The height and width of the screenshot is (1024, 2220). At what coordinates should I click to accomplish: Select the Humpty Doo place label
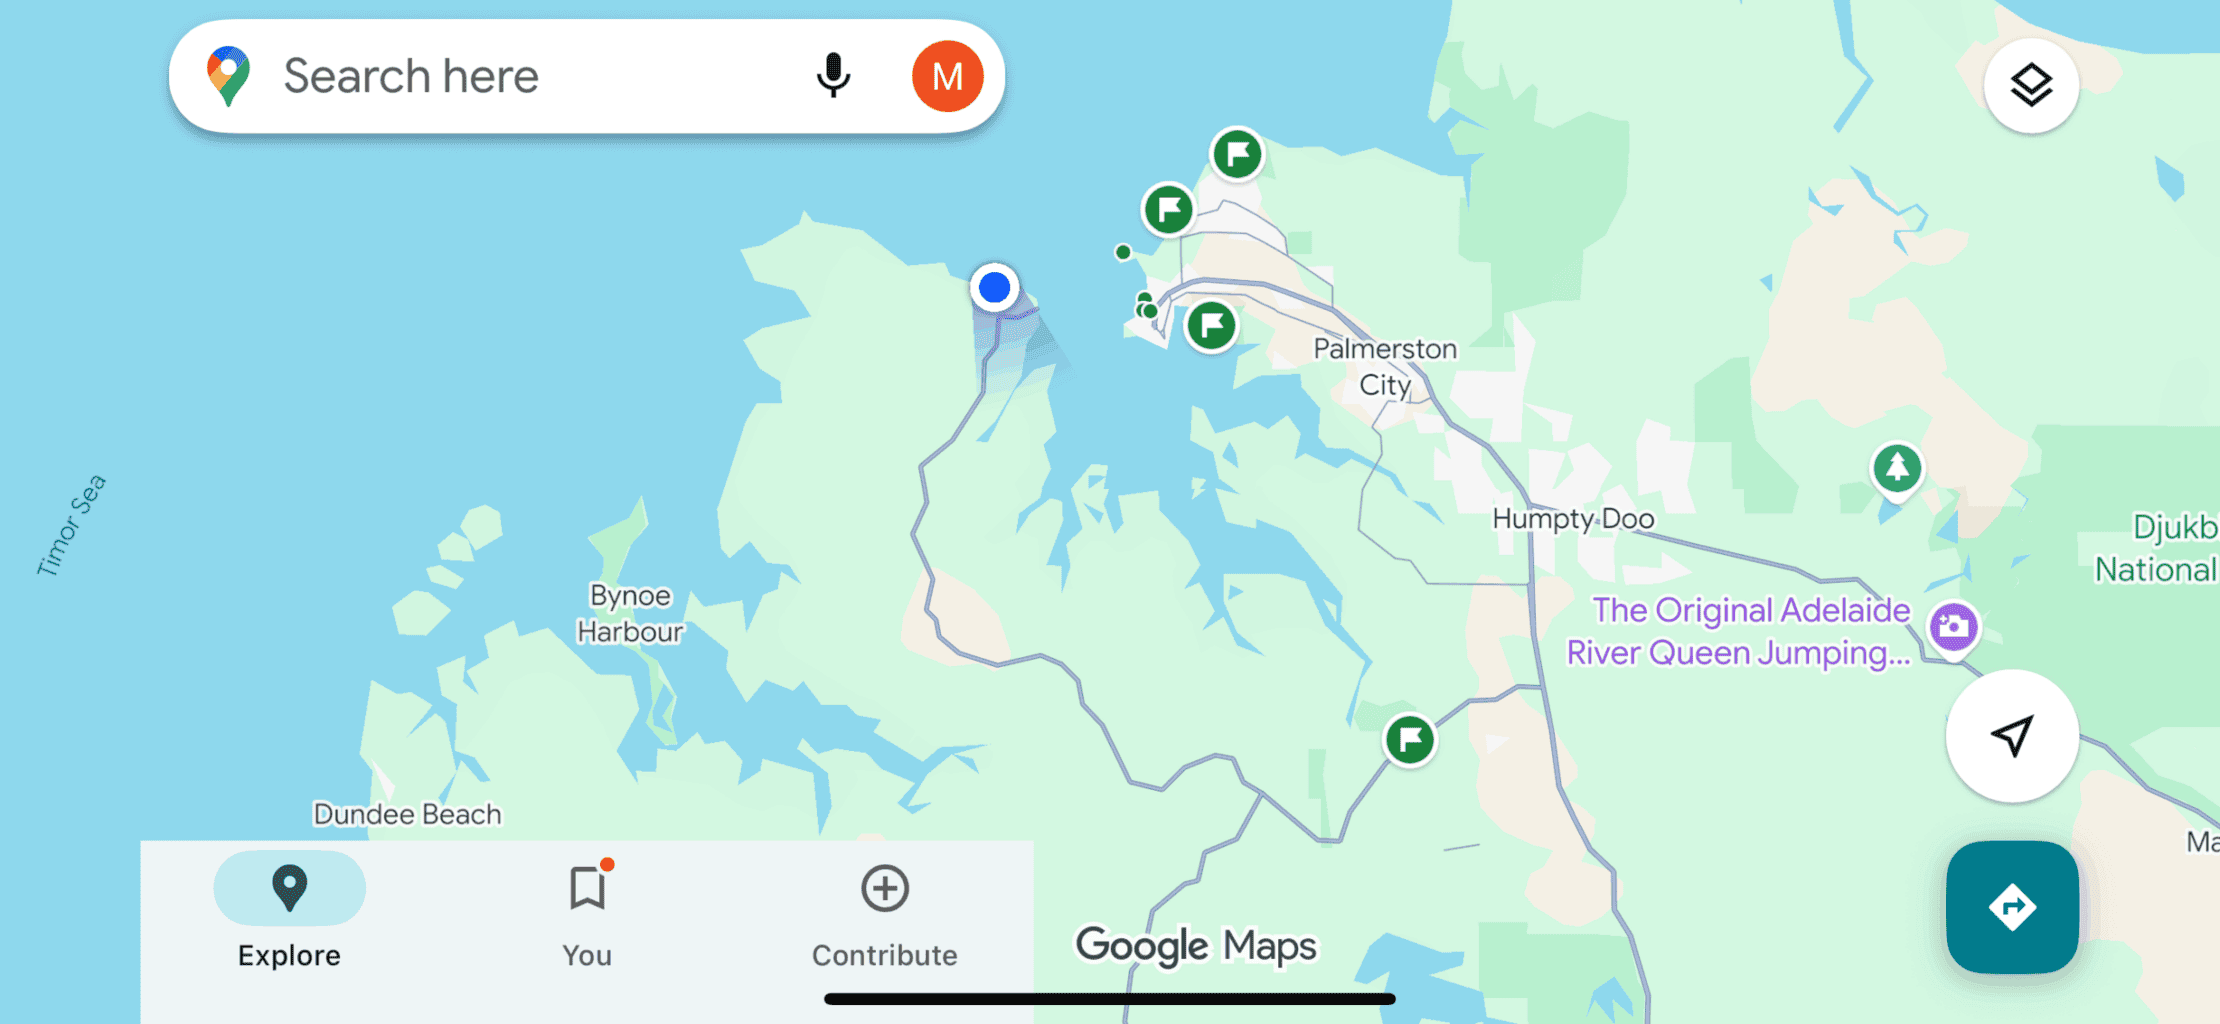coord(1573,519)
